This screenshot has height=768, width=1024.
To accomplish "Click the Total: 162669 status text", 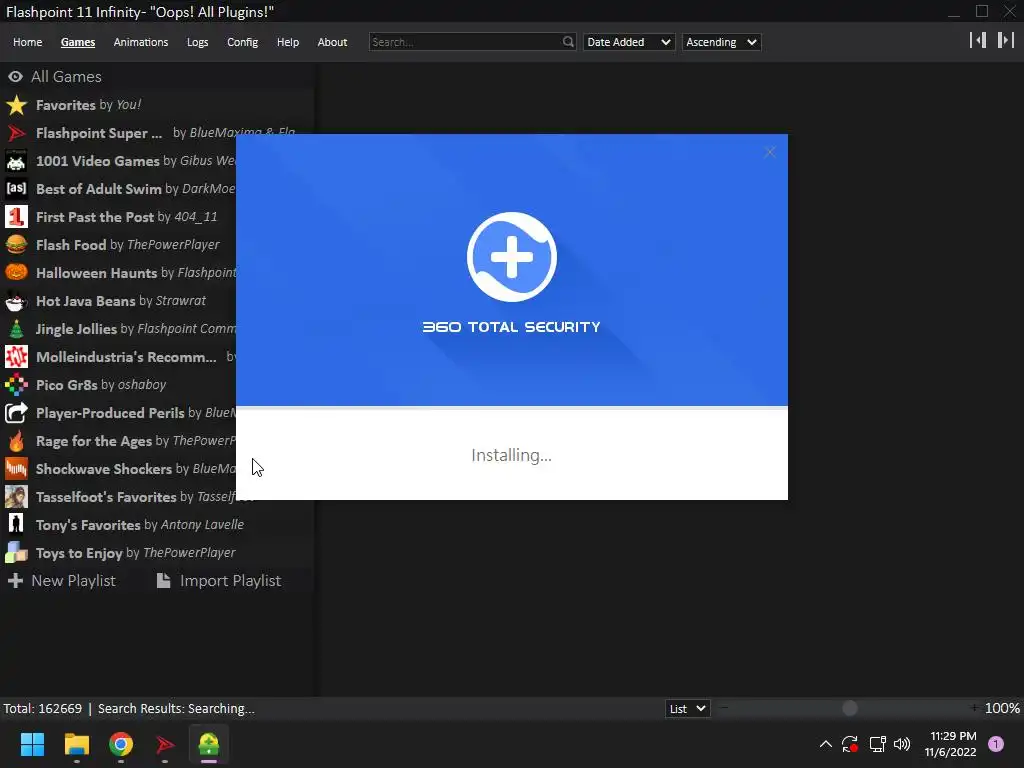I will (42, 709).
